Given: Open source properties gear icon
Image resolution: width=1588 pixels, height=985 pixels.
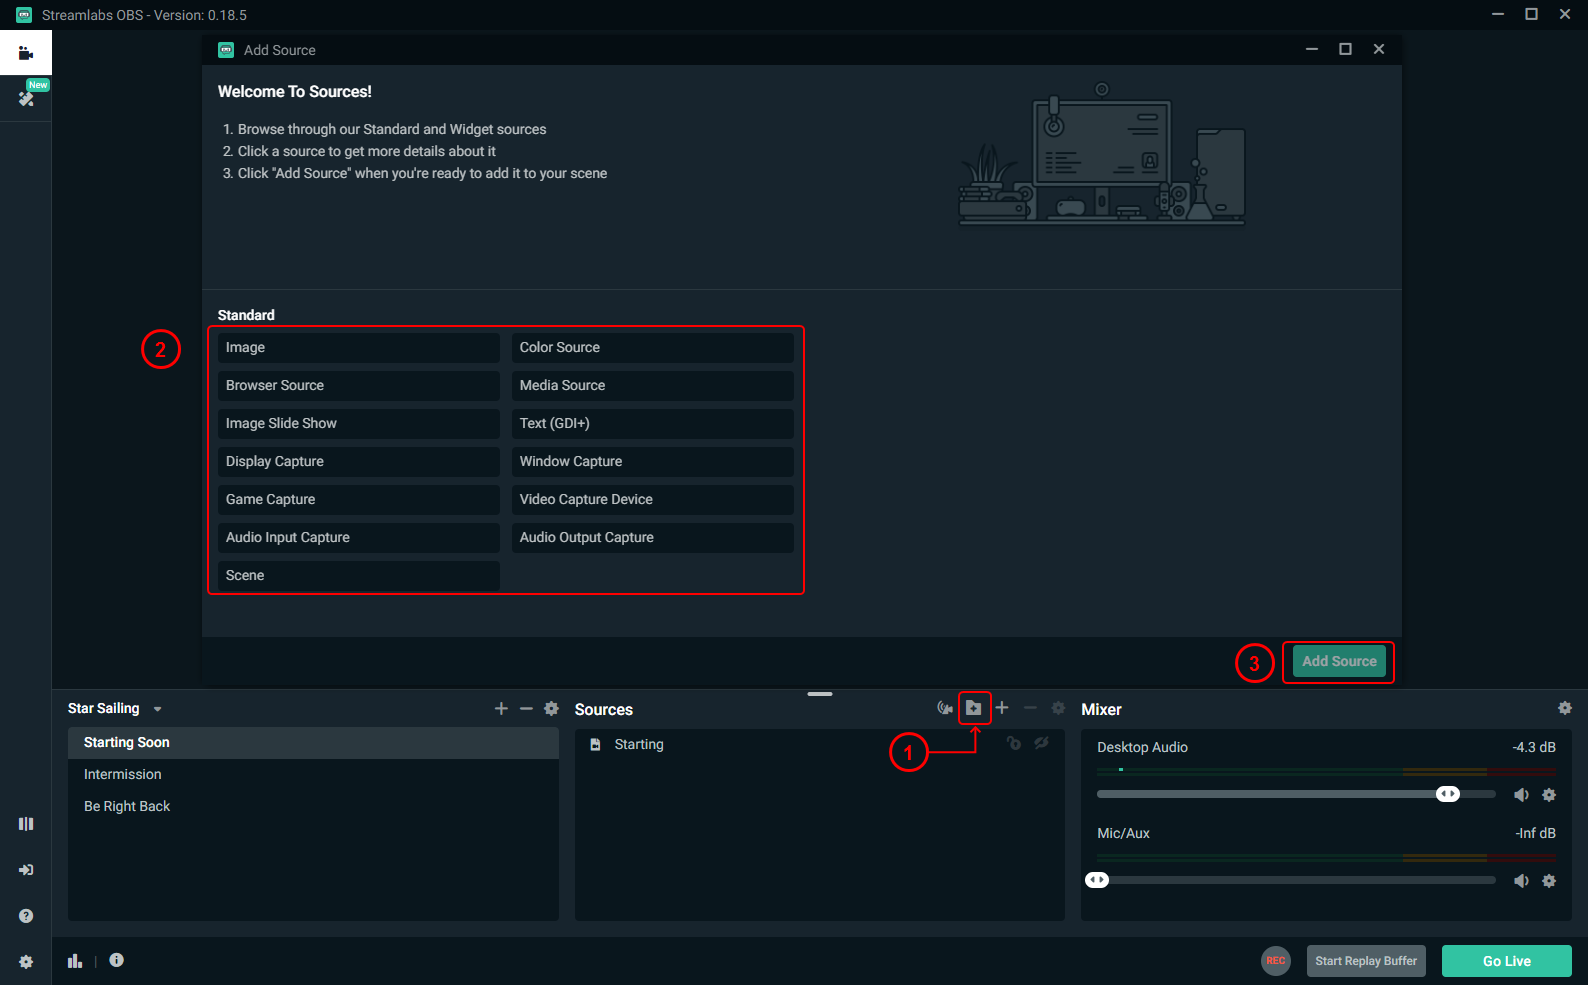Looking at the screenshot, I should 1058,708.
